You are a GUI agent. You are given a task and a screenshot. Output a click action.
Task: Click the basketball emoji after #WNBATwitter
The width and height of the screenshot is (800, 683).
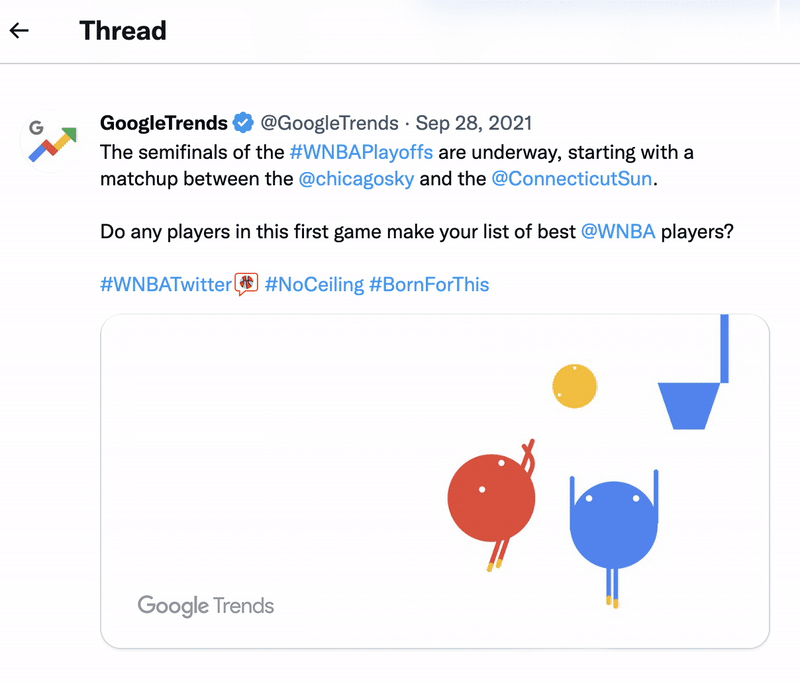pyautogui.click(x=246, y=284)
